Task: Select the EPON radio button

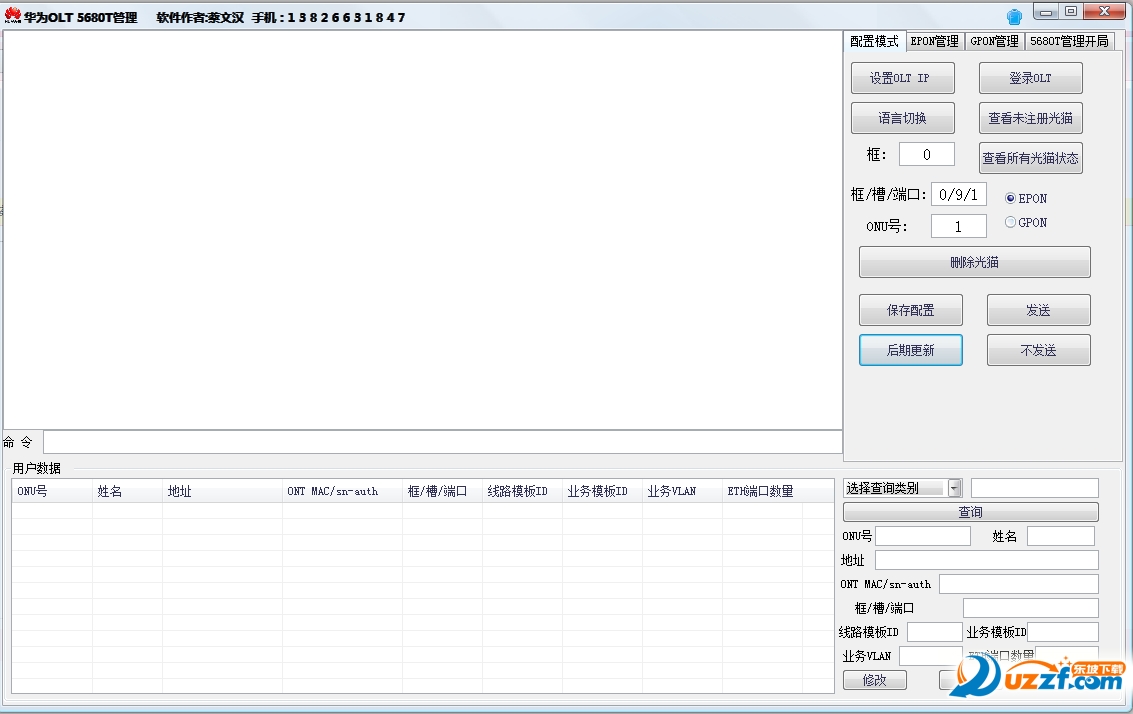Action: click(x=1010, y=198)
